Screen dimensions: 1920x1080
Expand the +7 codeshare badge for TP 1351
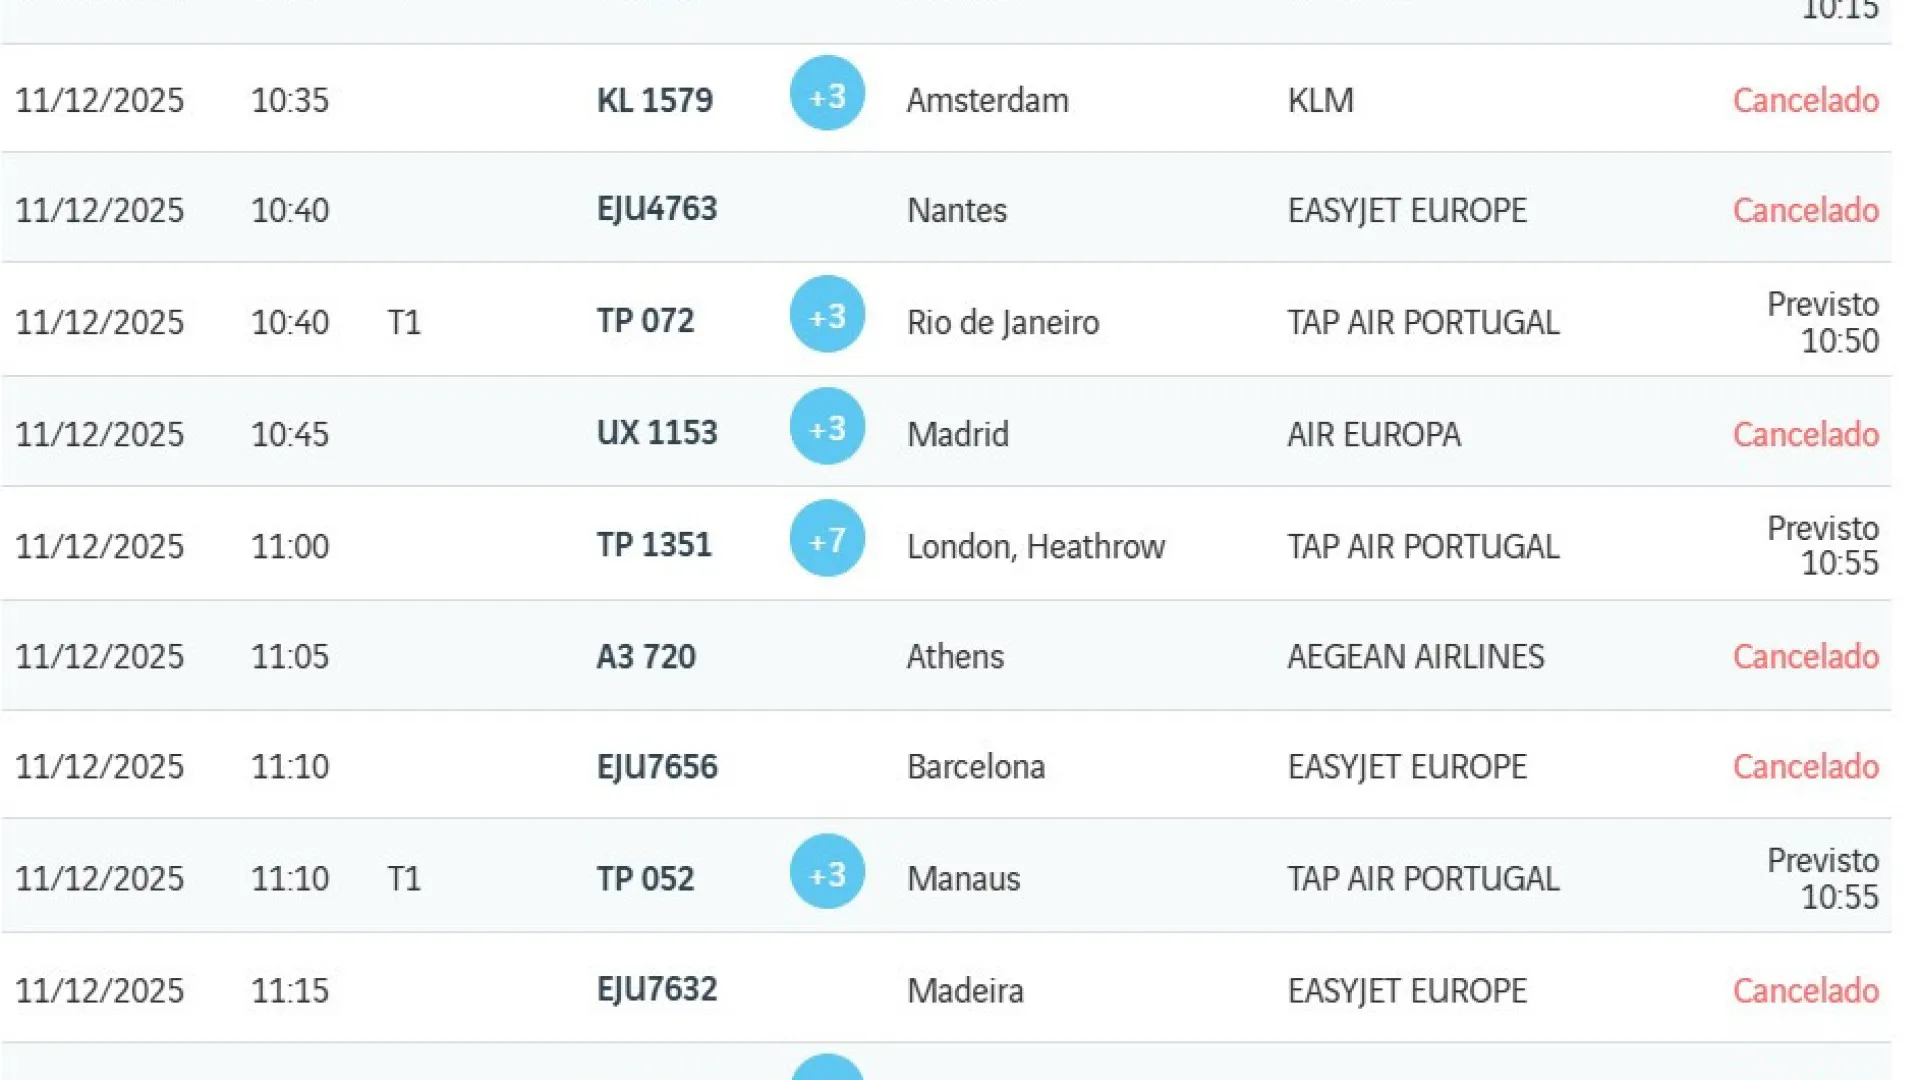point(827,539)
